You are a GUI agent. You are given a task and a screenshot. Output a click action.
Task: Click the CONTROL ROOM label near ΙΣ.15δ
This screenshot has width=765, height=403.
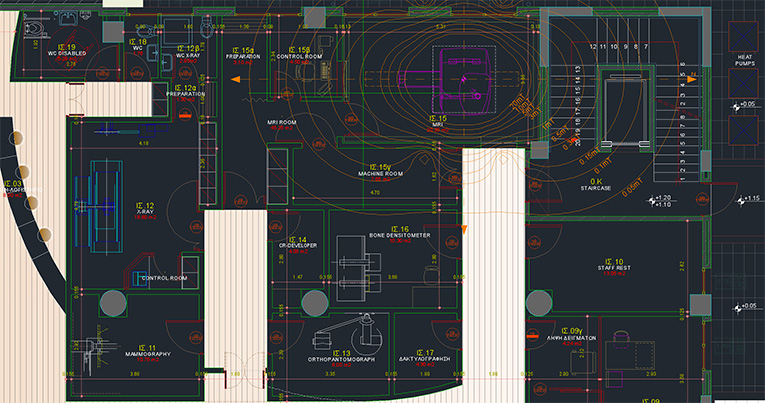[298, 57]
